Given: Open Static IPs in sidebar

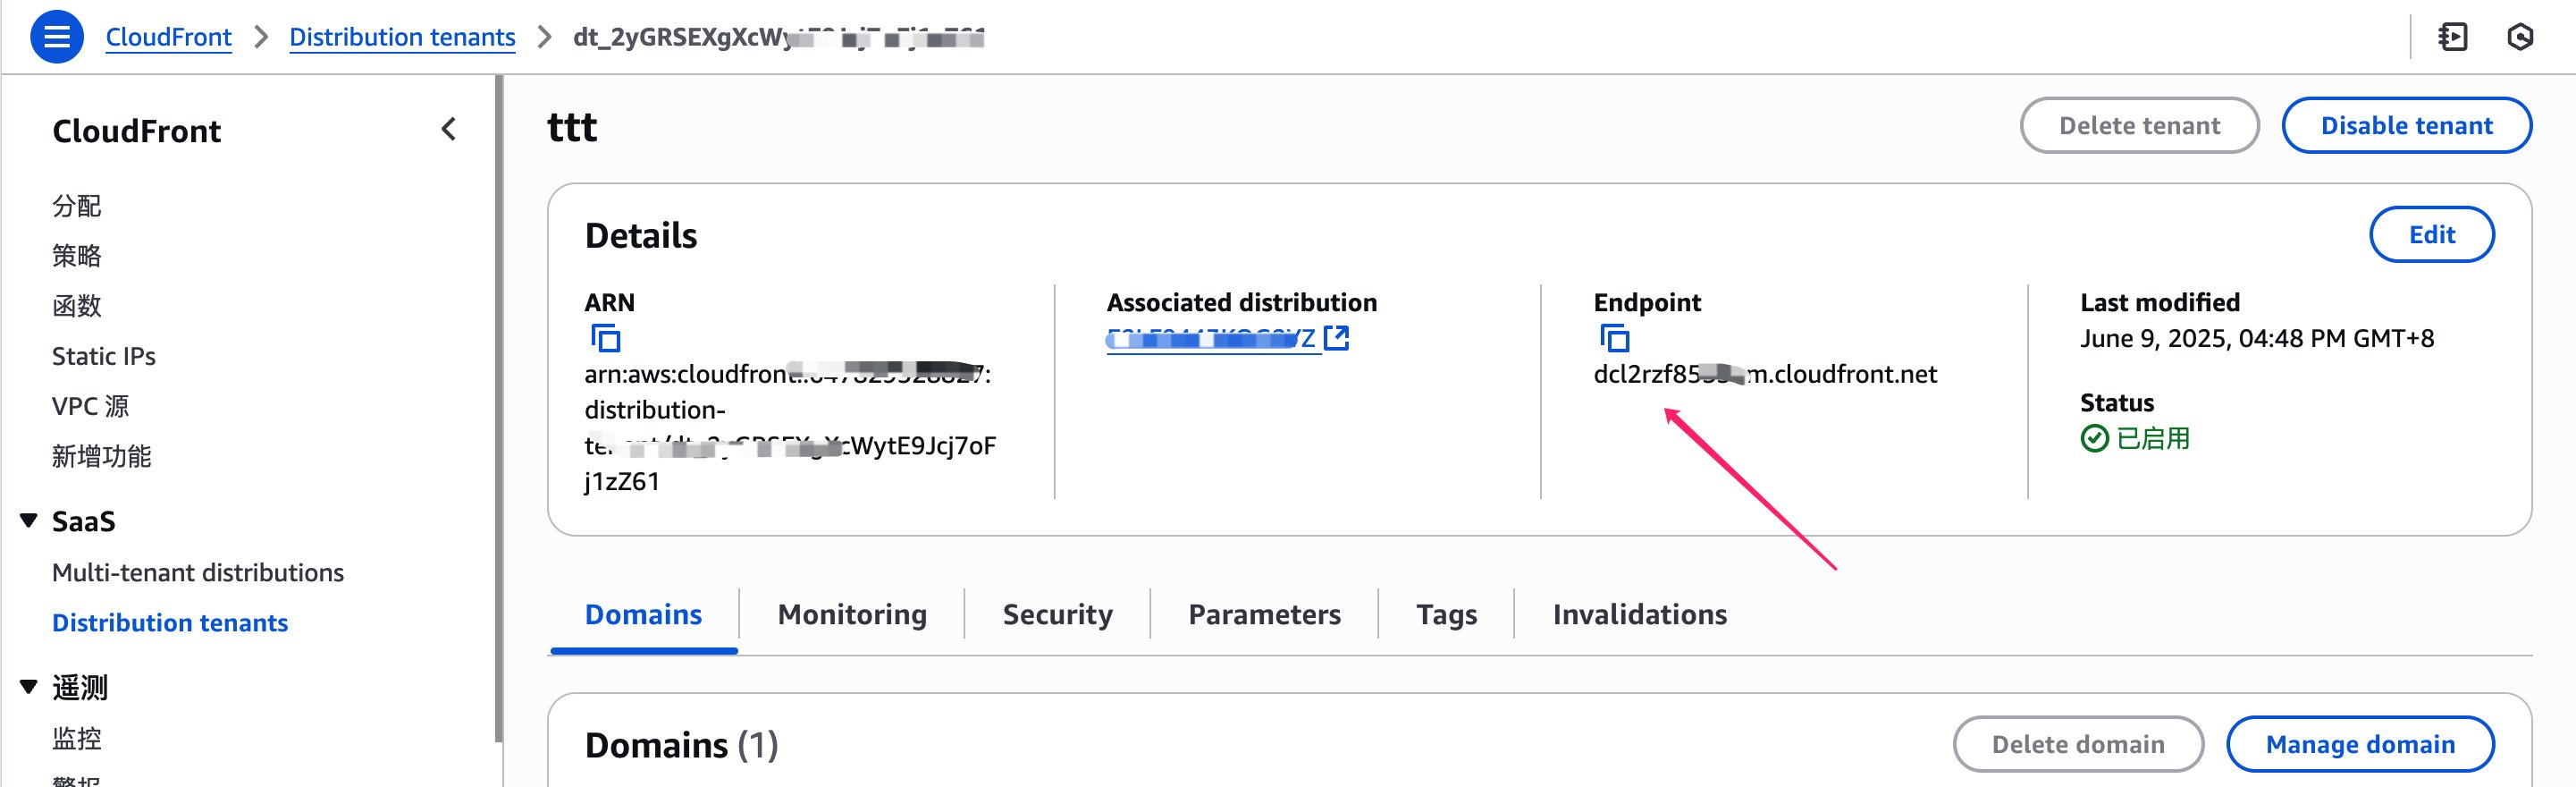Looking at the screenshot, I should coord(104,356).
